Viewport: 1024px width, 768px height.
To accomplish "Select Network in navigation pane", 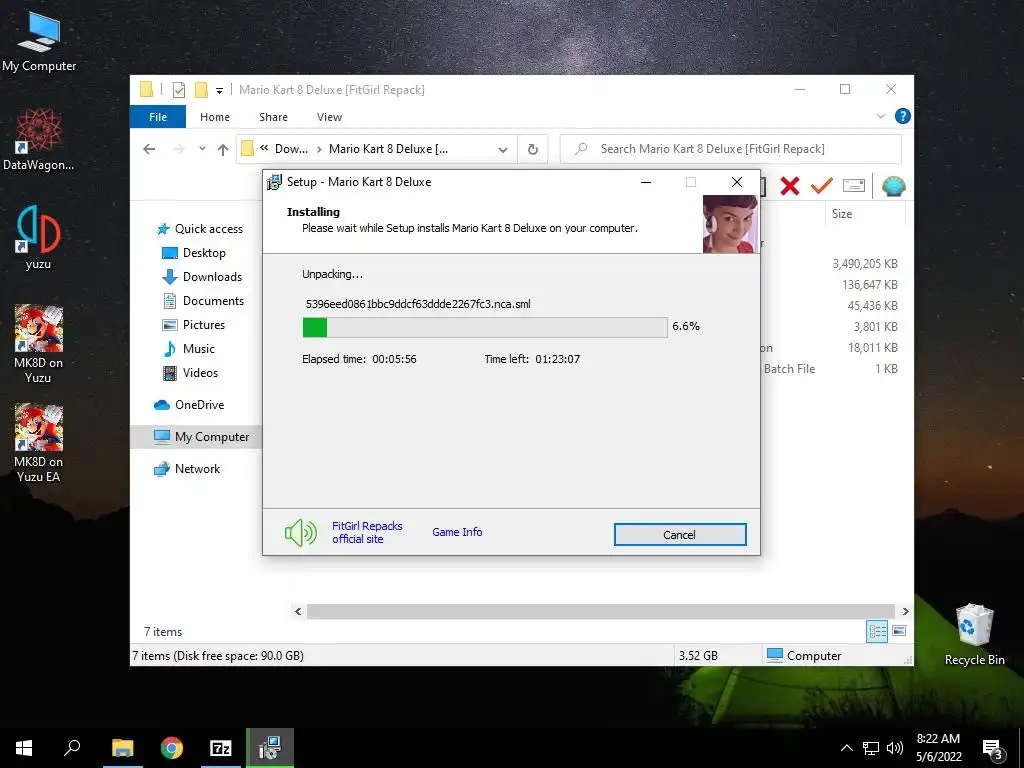I will pyautogui.click(x=187, y=469).
